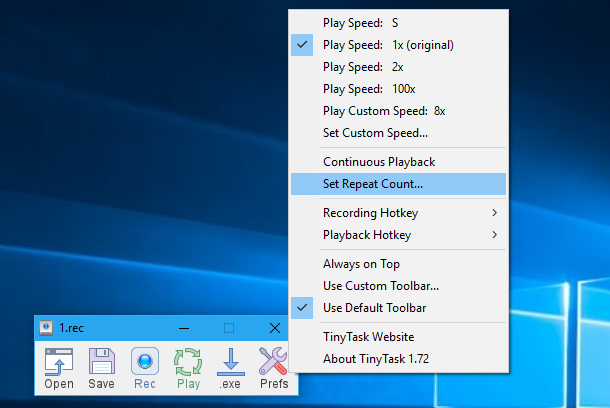Choose Use Custom Toolbar... option
This screenshot has height=408, width=610.
click(398, 286)
